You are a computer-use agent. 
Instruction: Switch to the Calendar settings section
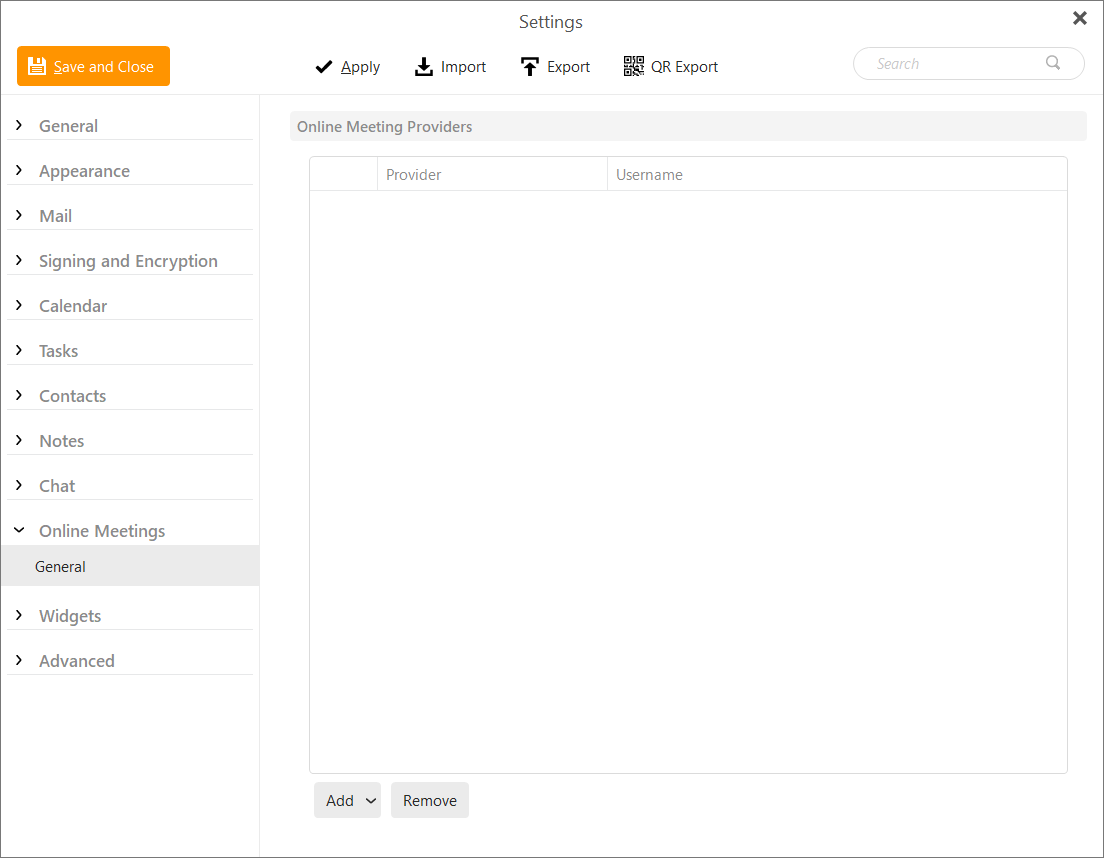click(x=73, y=305)
